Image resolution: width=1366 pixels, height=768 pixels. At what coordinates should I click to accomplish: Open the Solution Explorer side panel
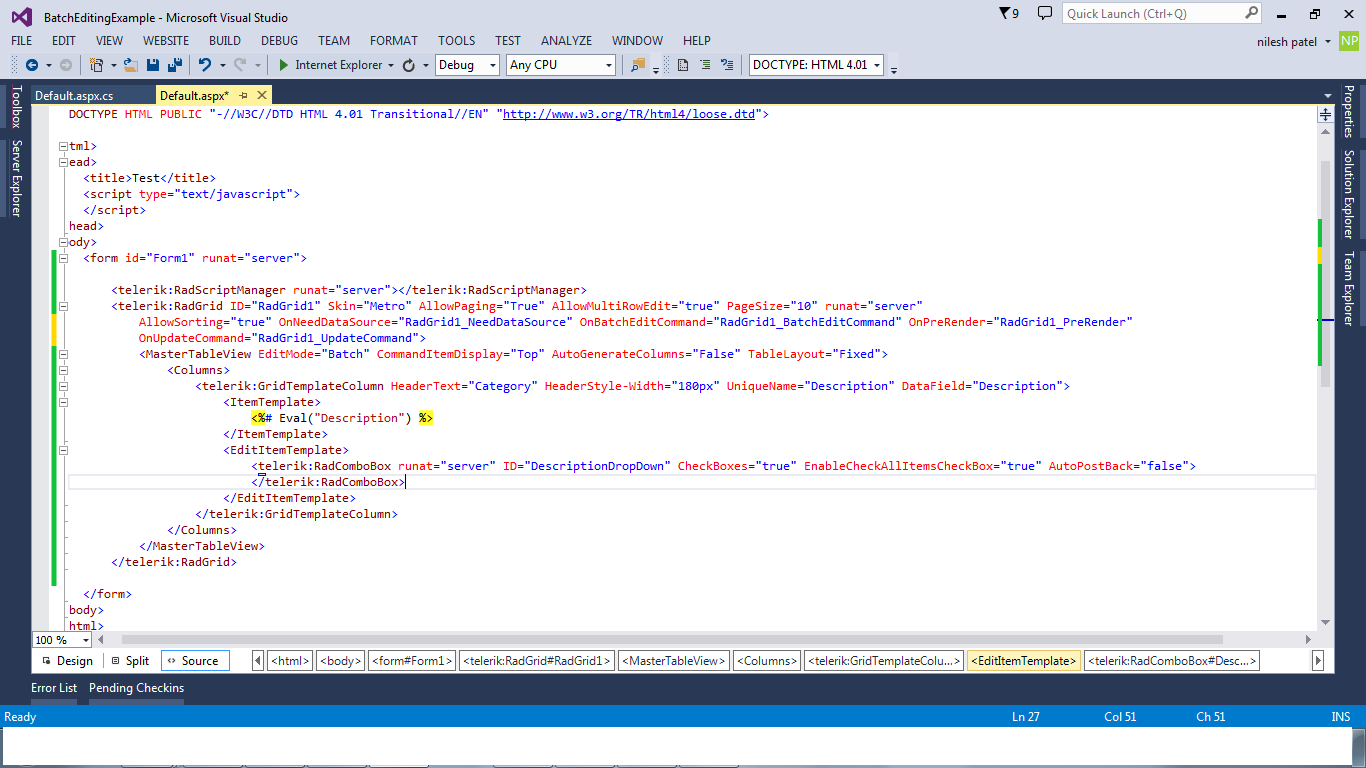pos(1349,194)
